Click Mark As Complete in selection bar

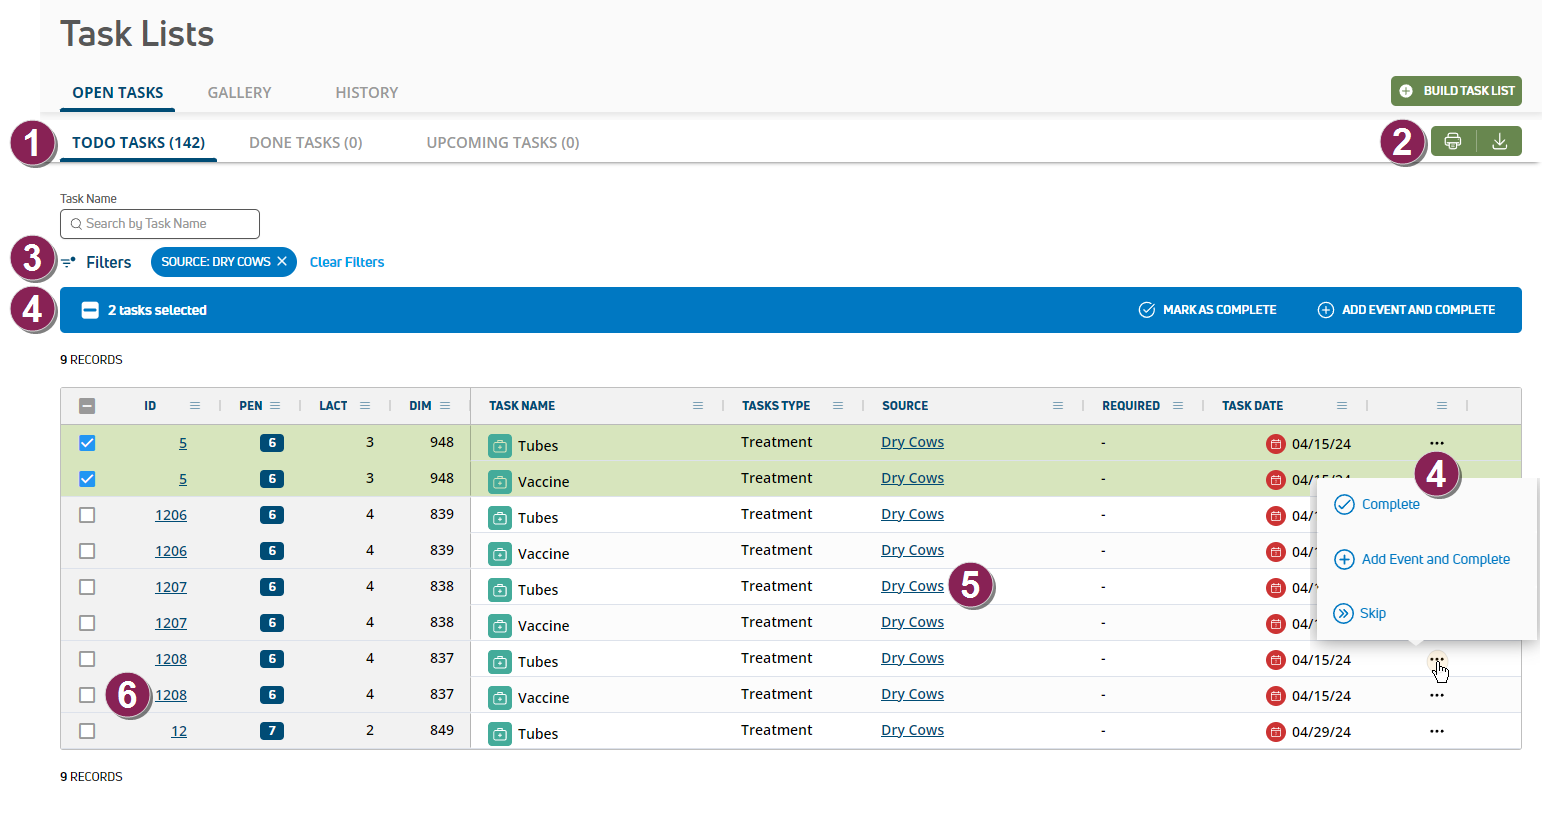point(1208,310)
